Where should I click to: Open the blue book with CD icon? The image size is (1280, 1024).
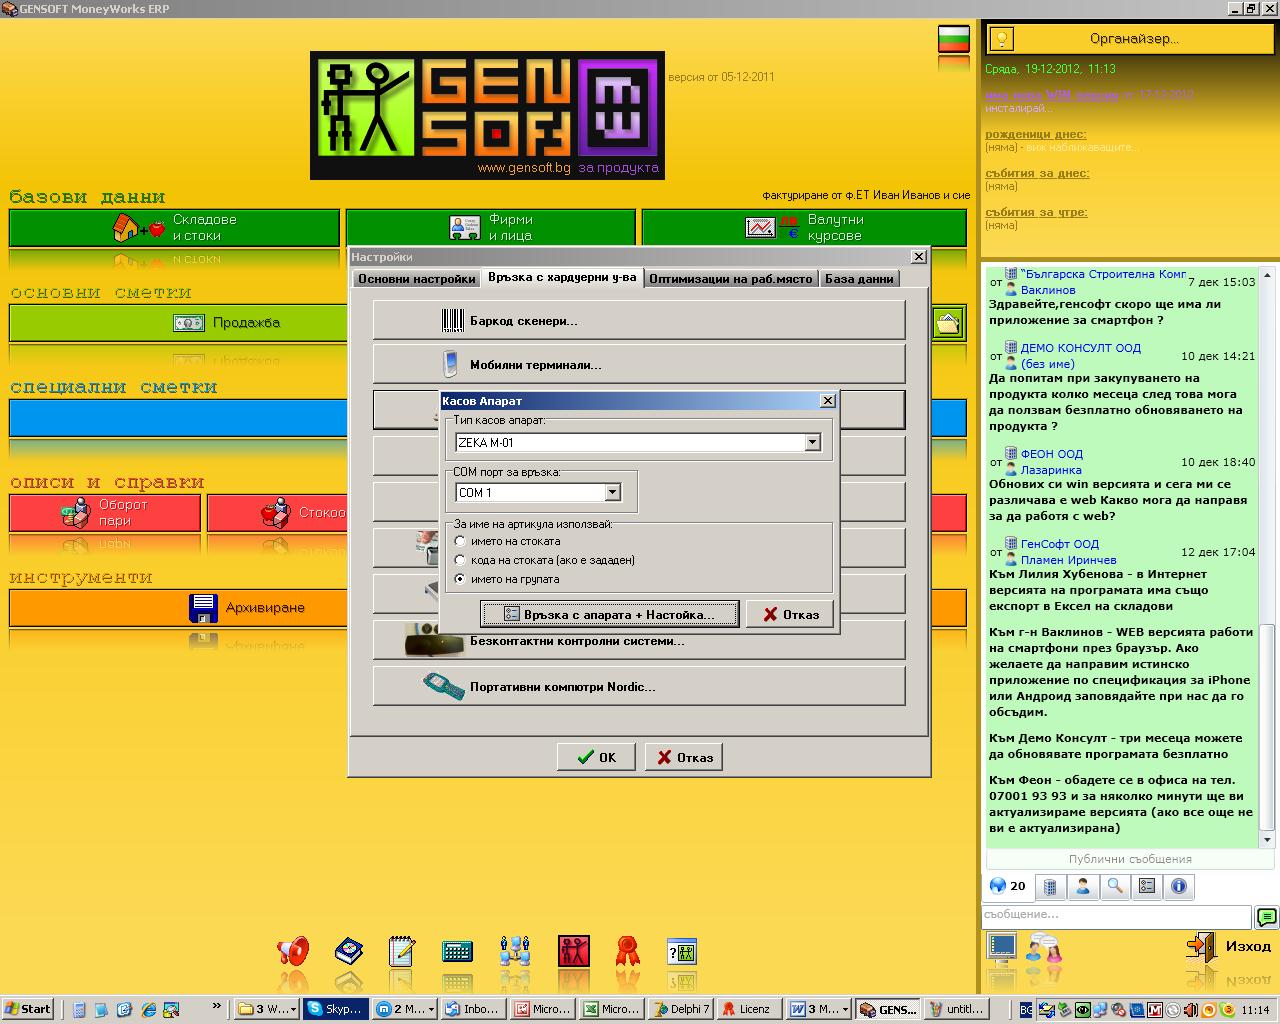coord(348,950)
